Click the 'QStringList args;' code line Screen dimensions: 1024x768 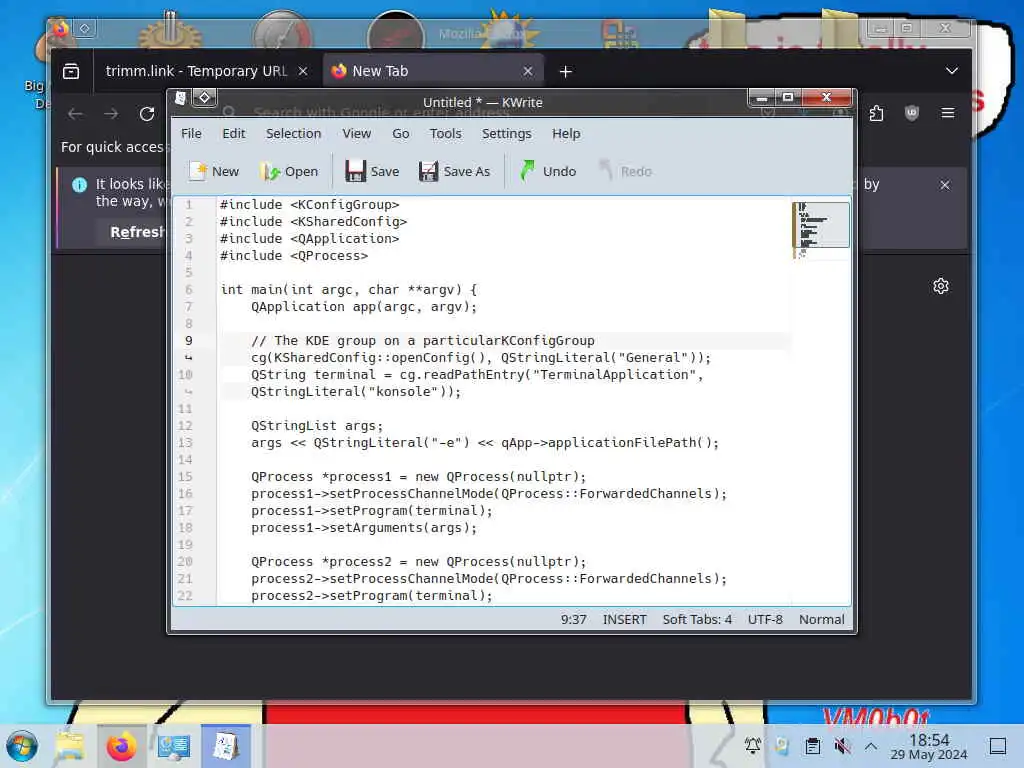(x=317, y=426)
